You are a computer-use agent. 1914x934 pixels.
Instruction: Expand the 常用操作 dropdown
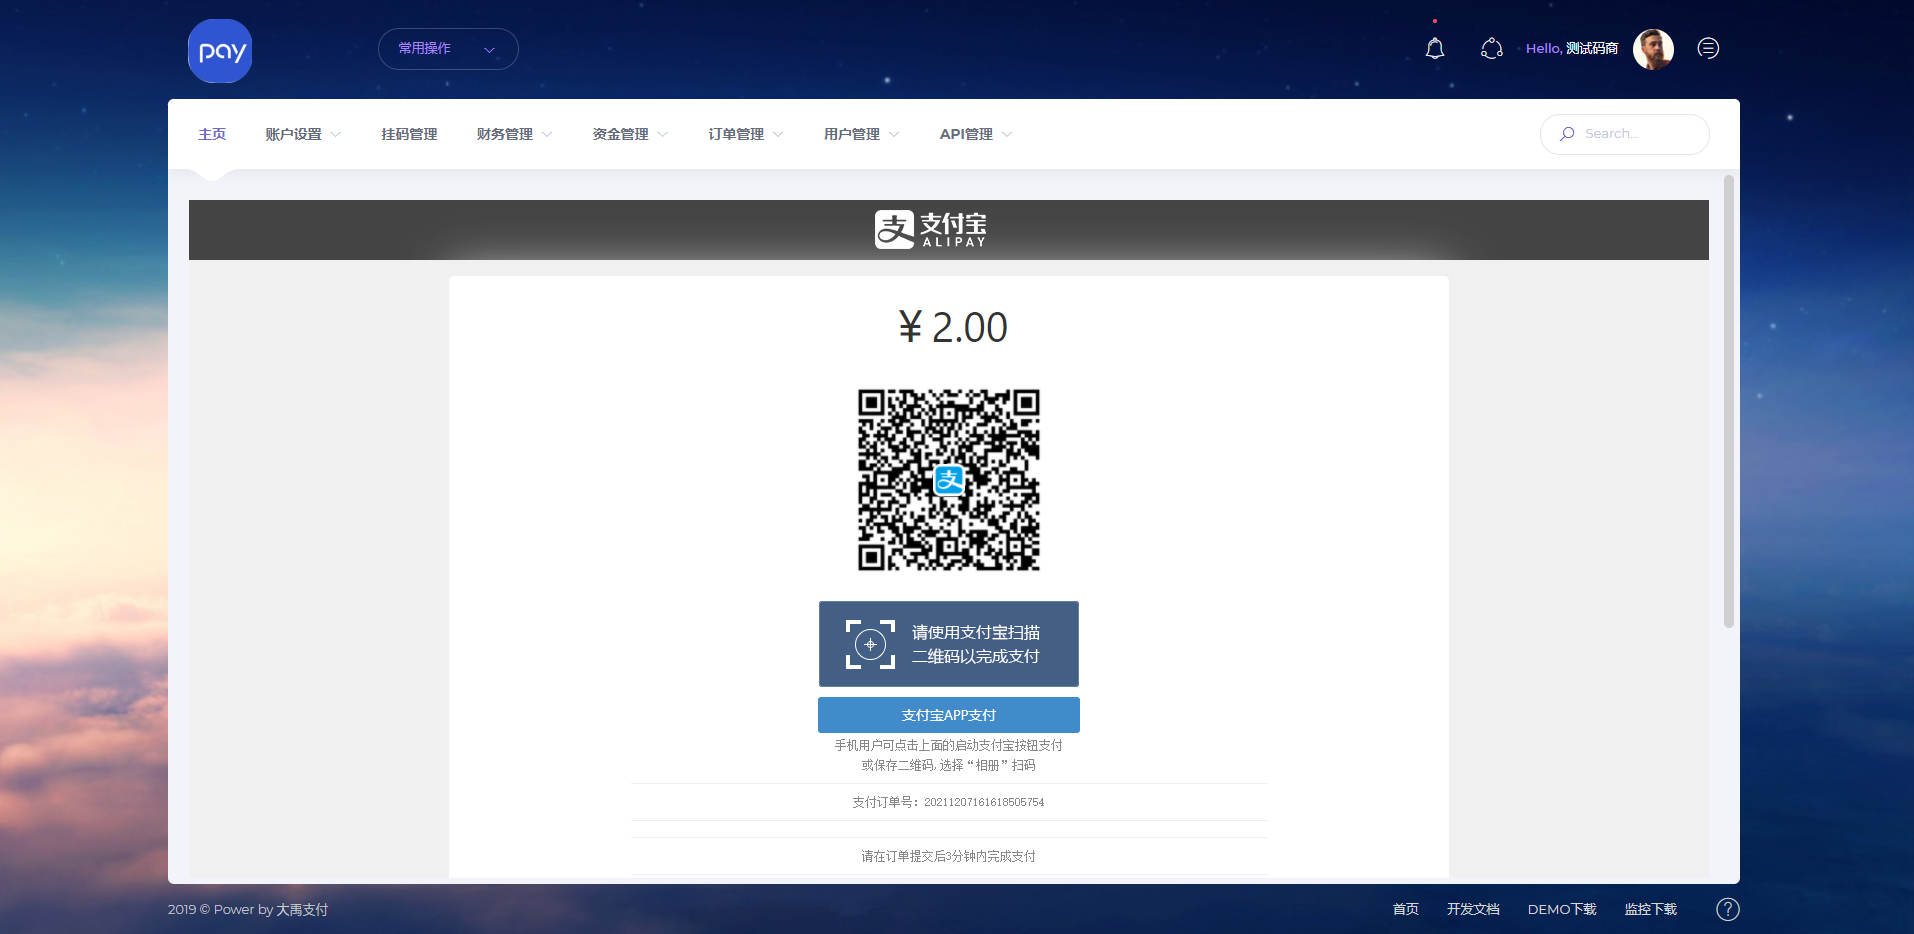pyautogui.click(x=447, y=49)
